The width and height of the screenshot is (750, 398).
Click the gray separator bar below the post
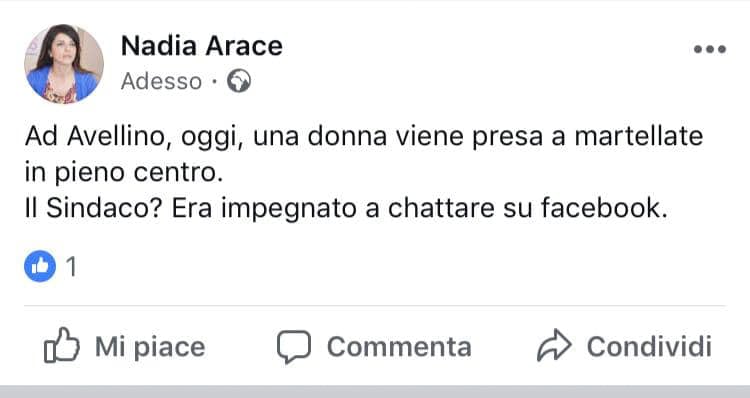[x=375, y=391]
